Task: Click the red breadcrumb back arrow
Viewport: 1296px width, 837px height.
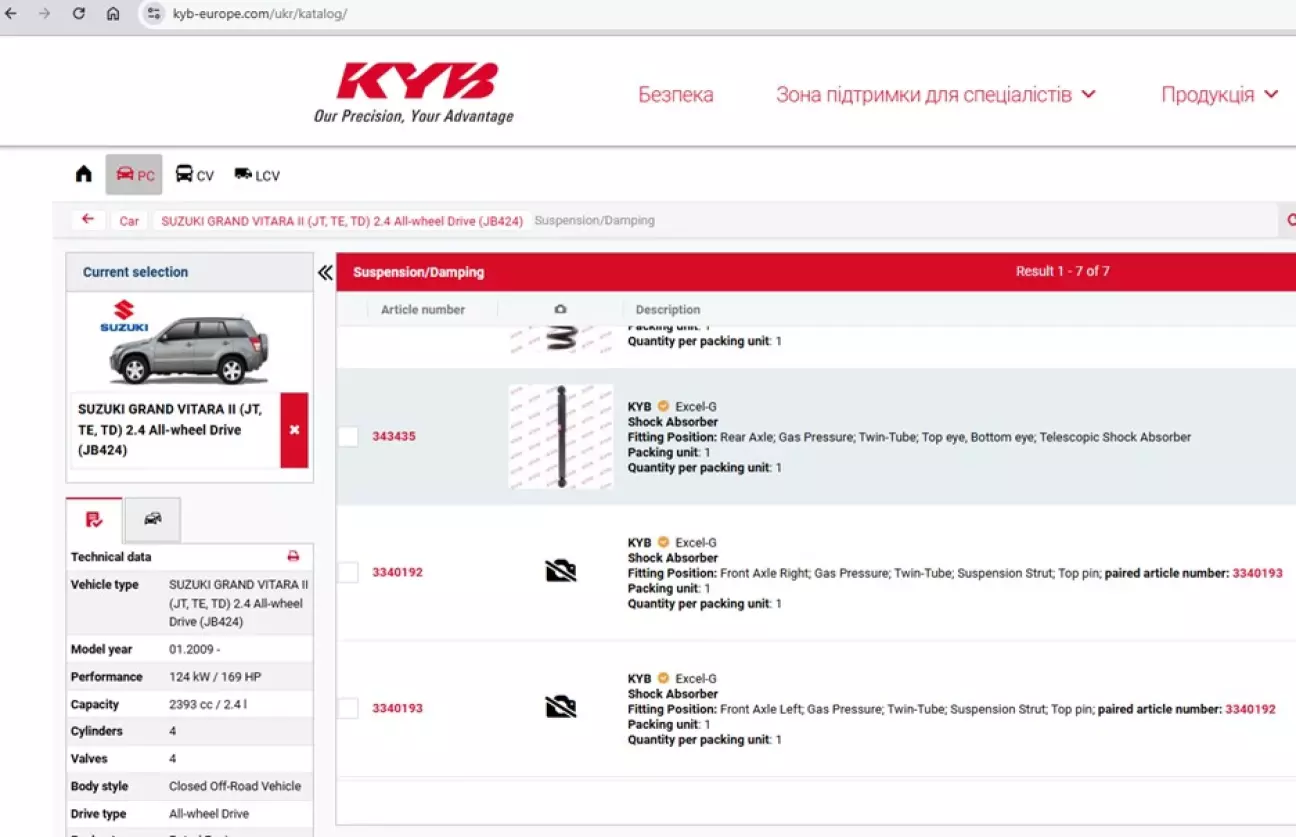Action: [x=88, y=219]
